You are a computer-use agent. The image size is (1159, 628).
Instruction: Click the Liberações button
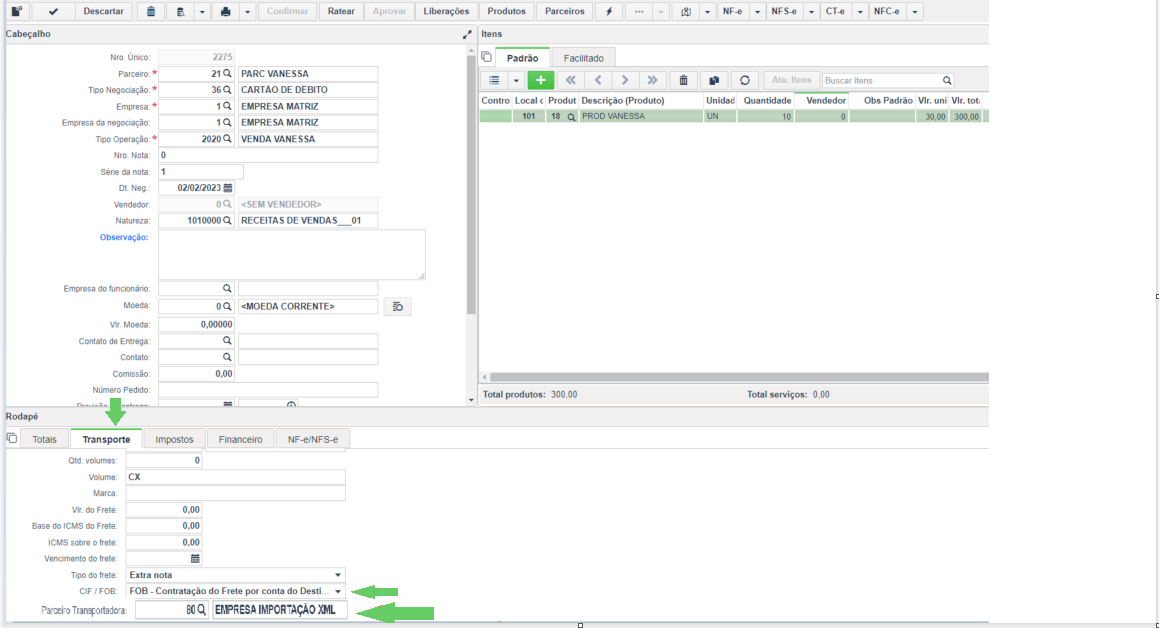pyautogui.click(x=446, y=11)
